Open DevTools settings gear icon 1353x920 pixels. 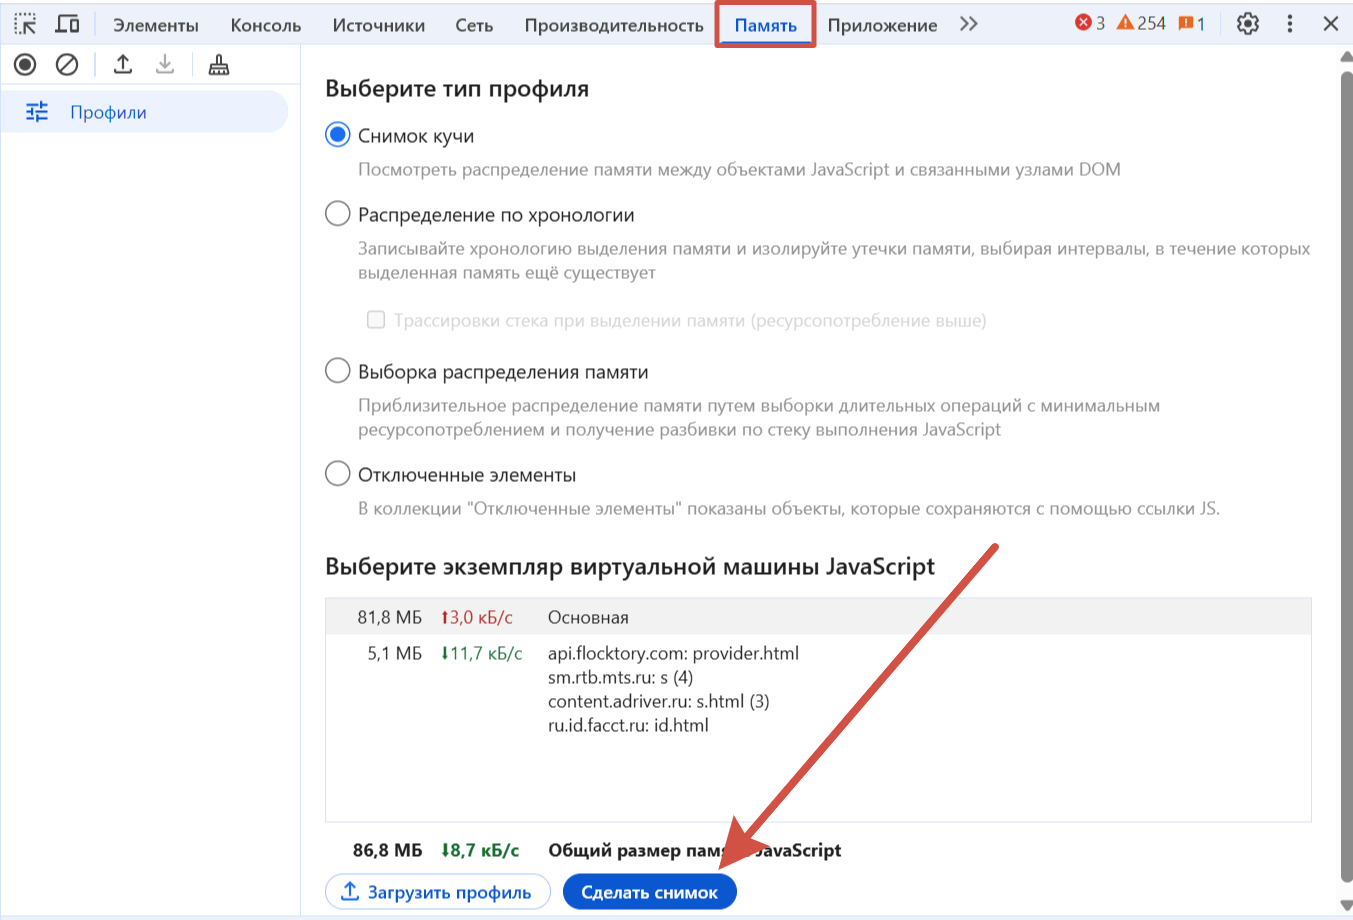coord(1247,24)
